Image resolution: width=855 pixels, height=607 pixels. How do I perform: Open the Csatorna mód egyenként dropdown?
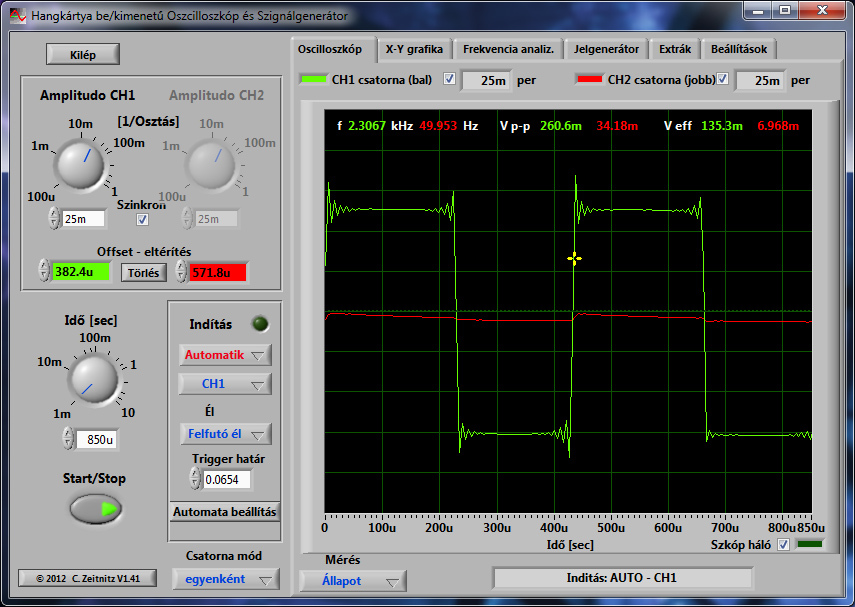coord(226,579)
